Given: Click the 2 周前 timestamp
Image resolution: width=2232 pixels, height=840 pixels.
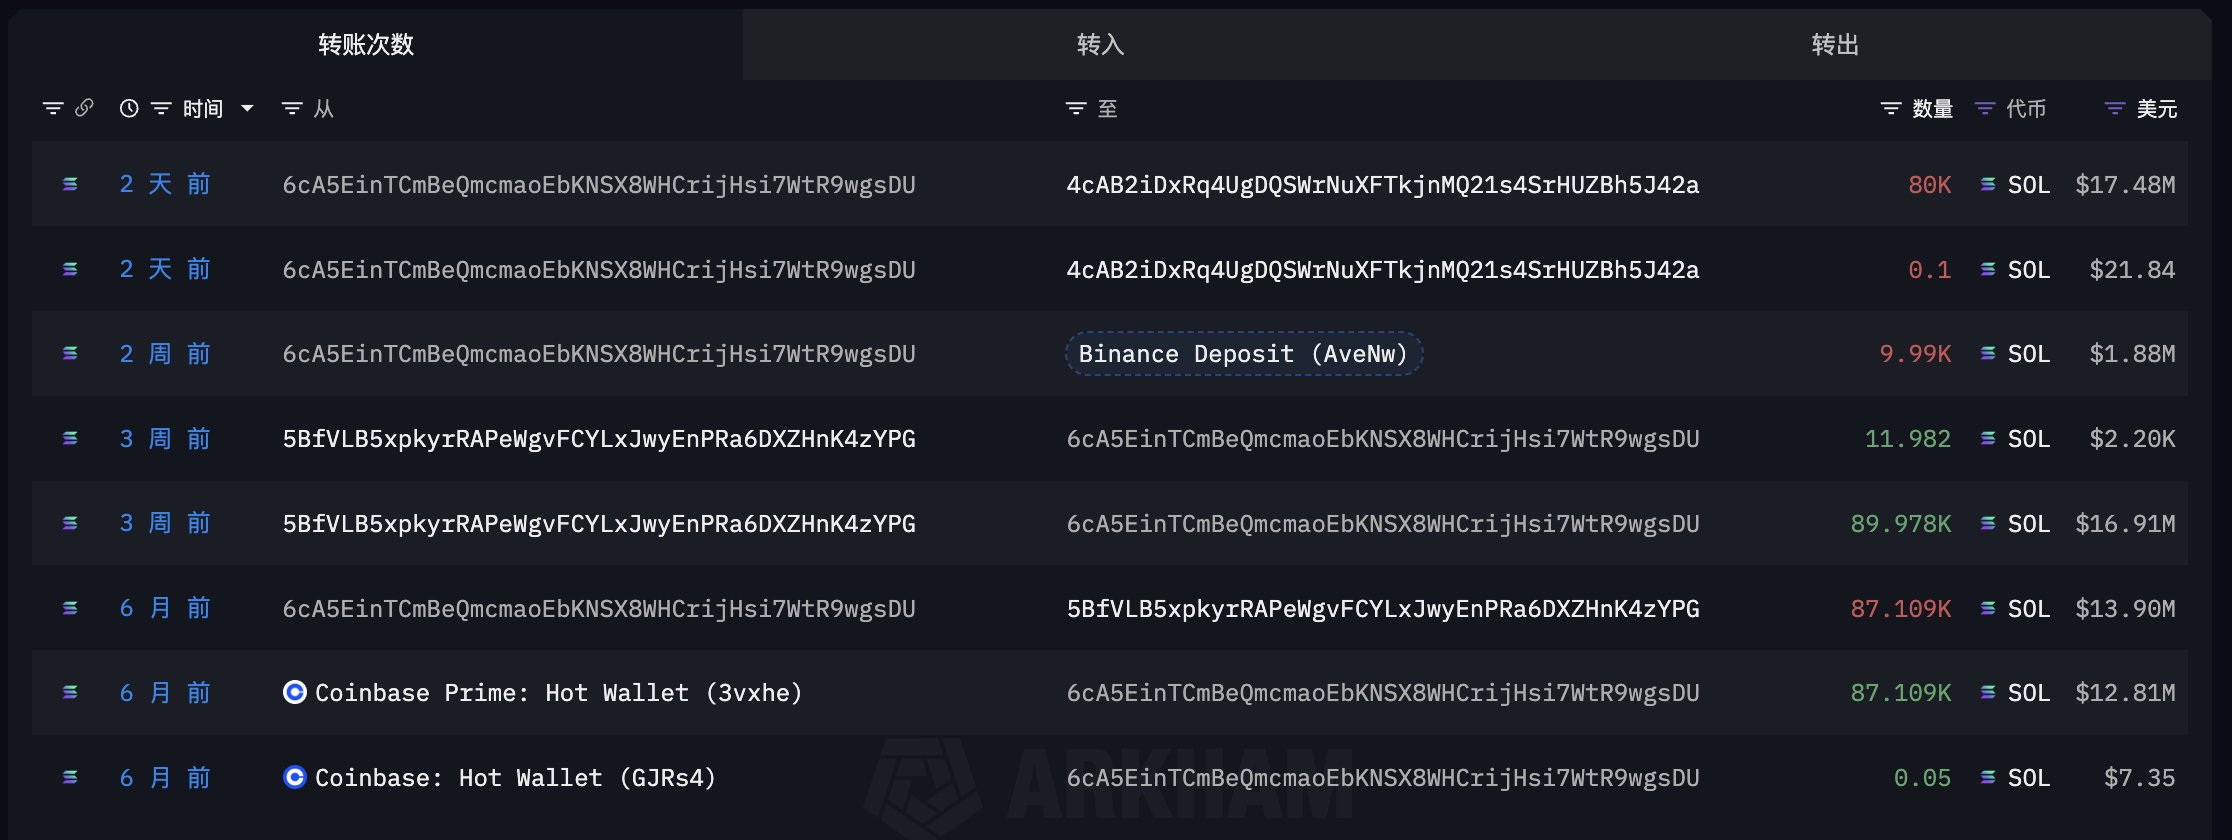Looking at the screenshot, I should pos(165,354).
